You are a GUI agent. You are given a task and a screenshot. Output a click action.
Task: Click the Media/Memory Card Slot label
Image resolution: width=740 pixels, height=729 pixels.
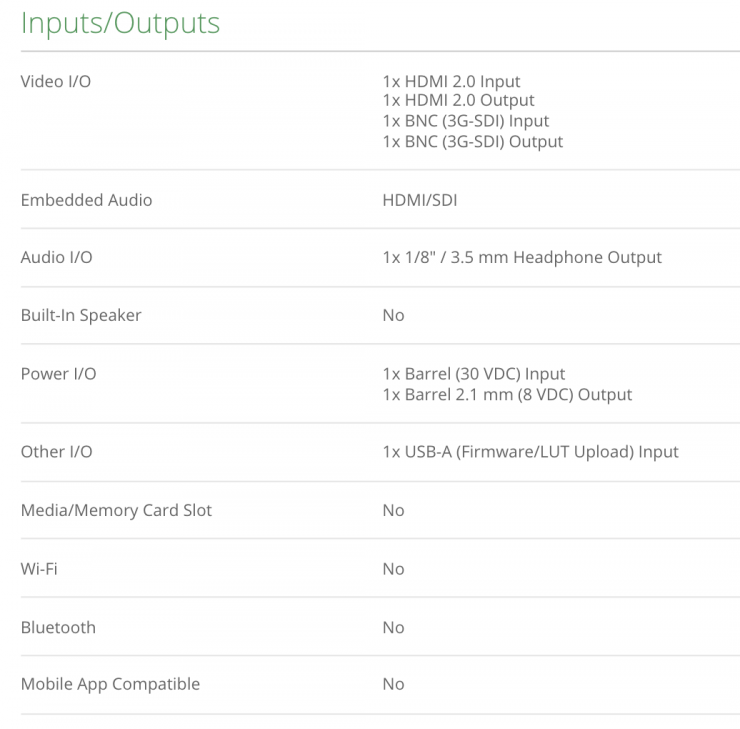116,510
